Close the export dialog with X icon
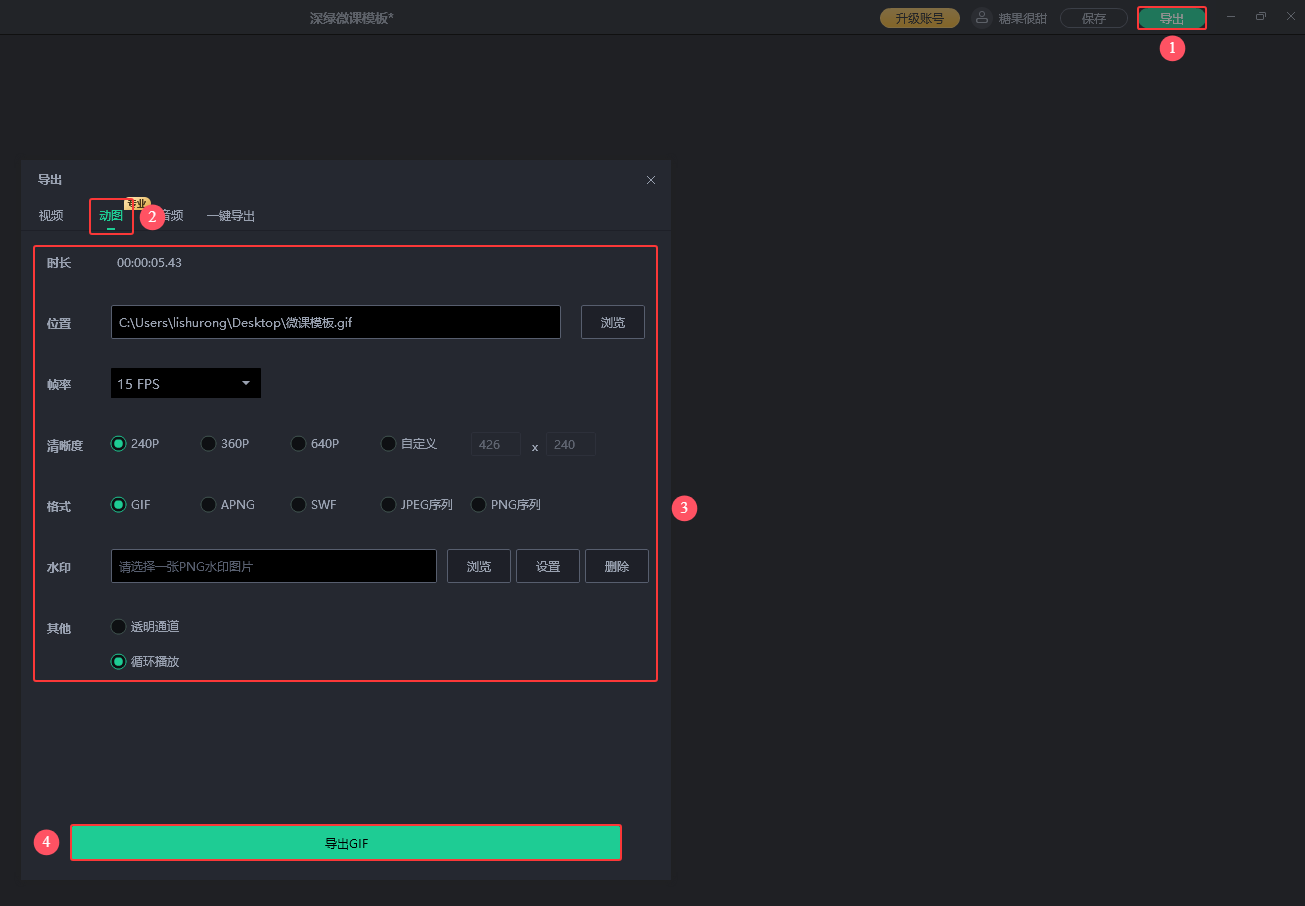Image resolution: width=1305 pixels, height=906 pixels. point(651,180)
